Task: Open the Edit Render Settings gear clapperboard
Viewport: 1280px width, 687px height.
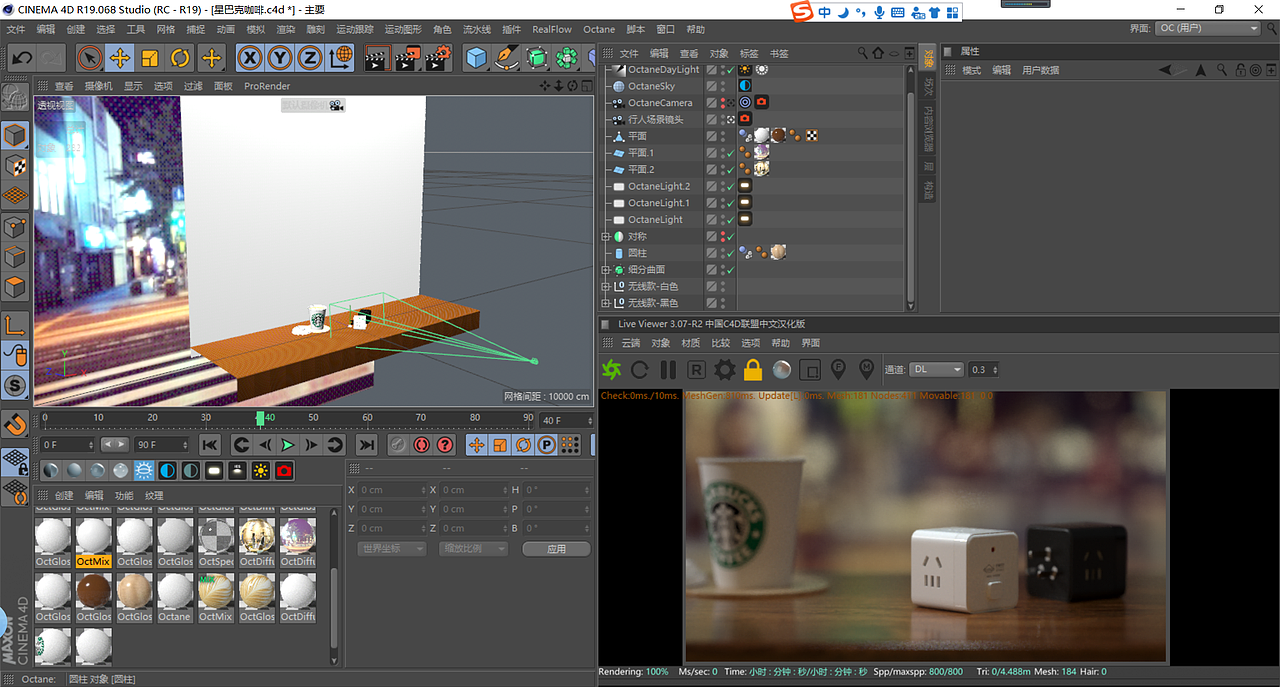Action: (438, 58)
